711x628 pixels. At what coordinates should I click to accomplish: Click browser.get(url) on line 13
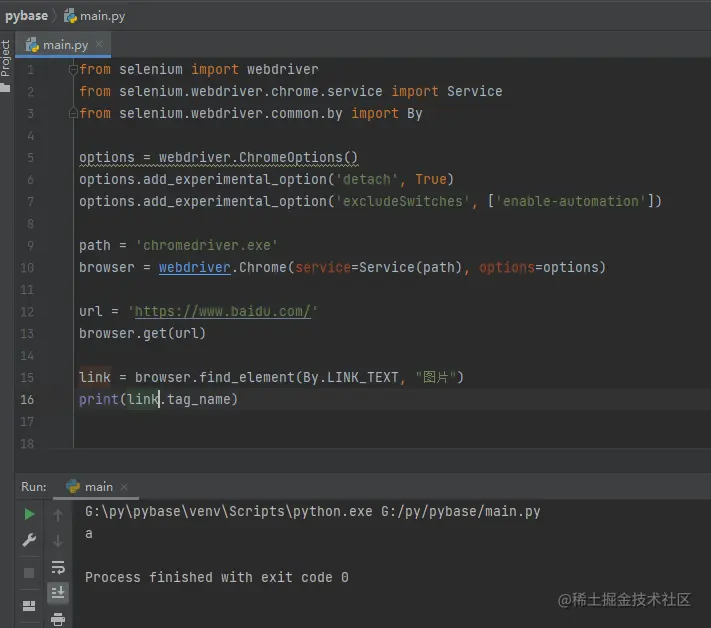[x=142, y=333]
